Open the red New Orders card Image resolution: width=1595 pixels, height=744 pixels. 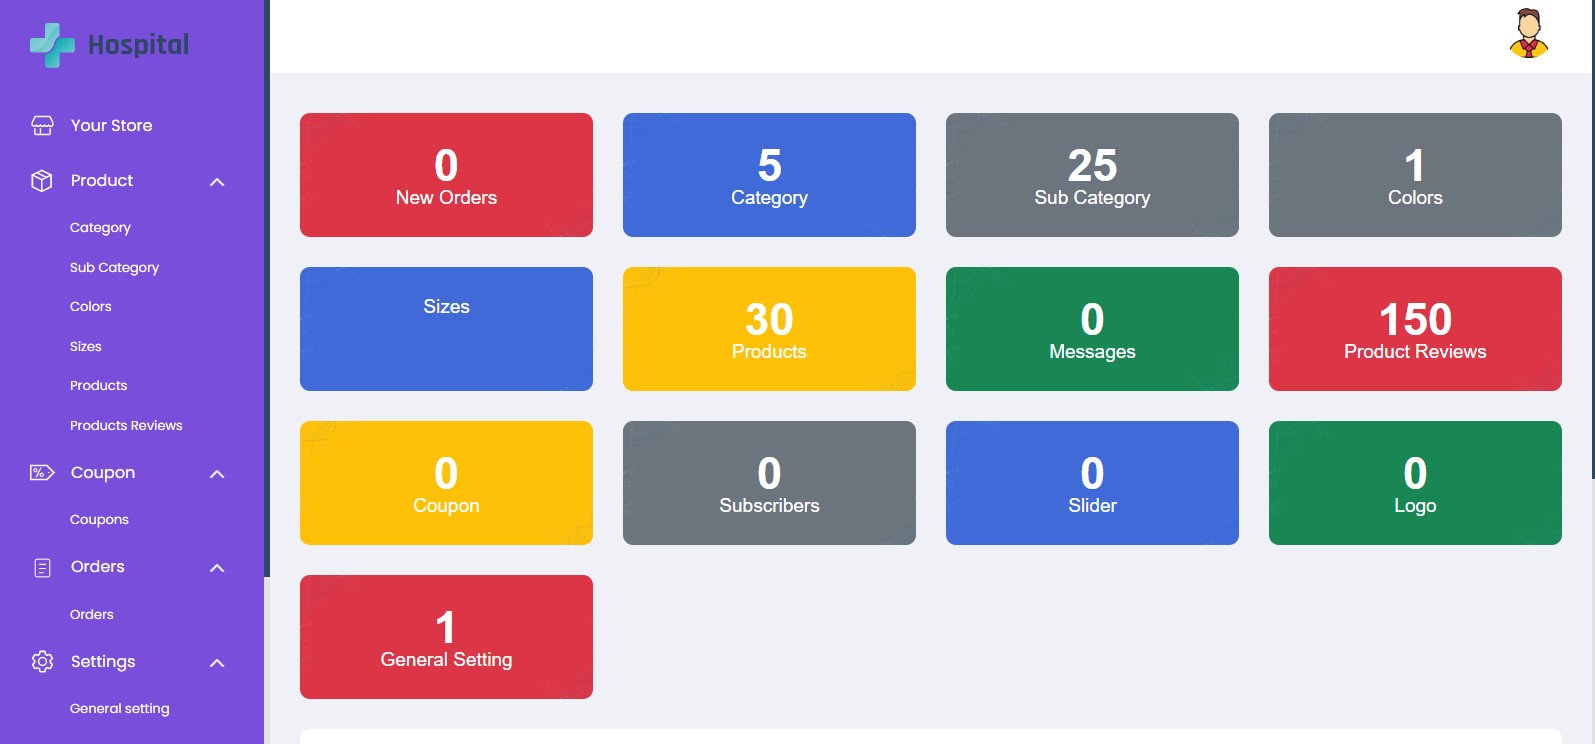[446, 175]
